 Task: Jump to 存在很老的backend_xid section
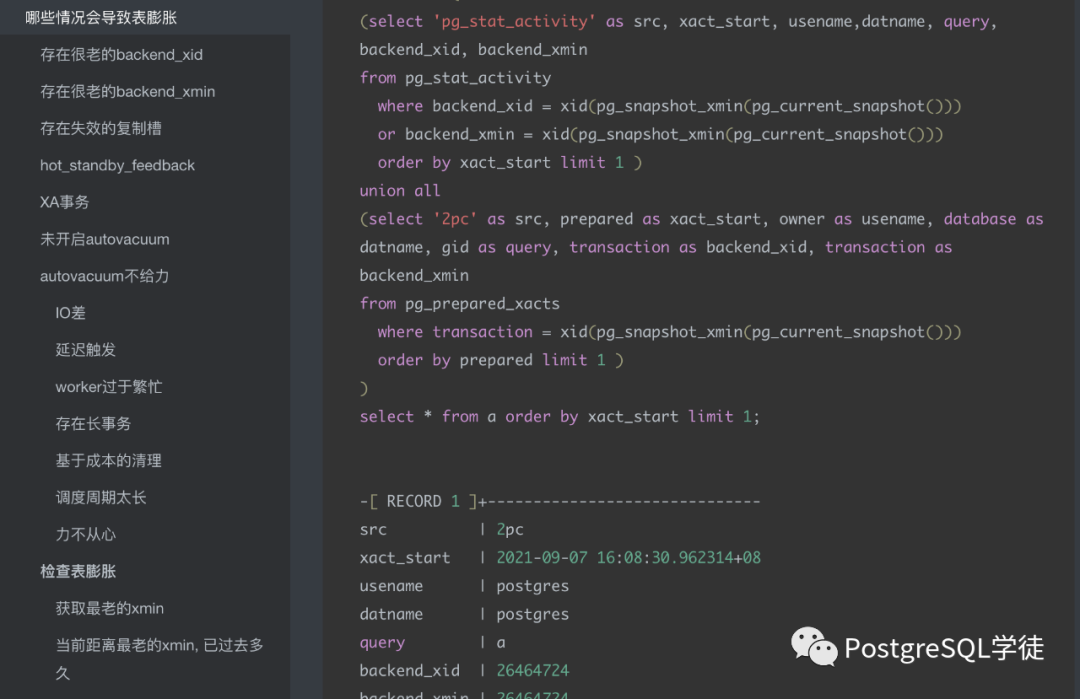(x=121, y=54)
